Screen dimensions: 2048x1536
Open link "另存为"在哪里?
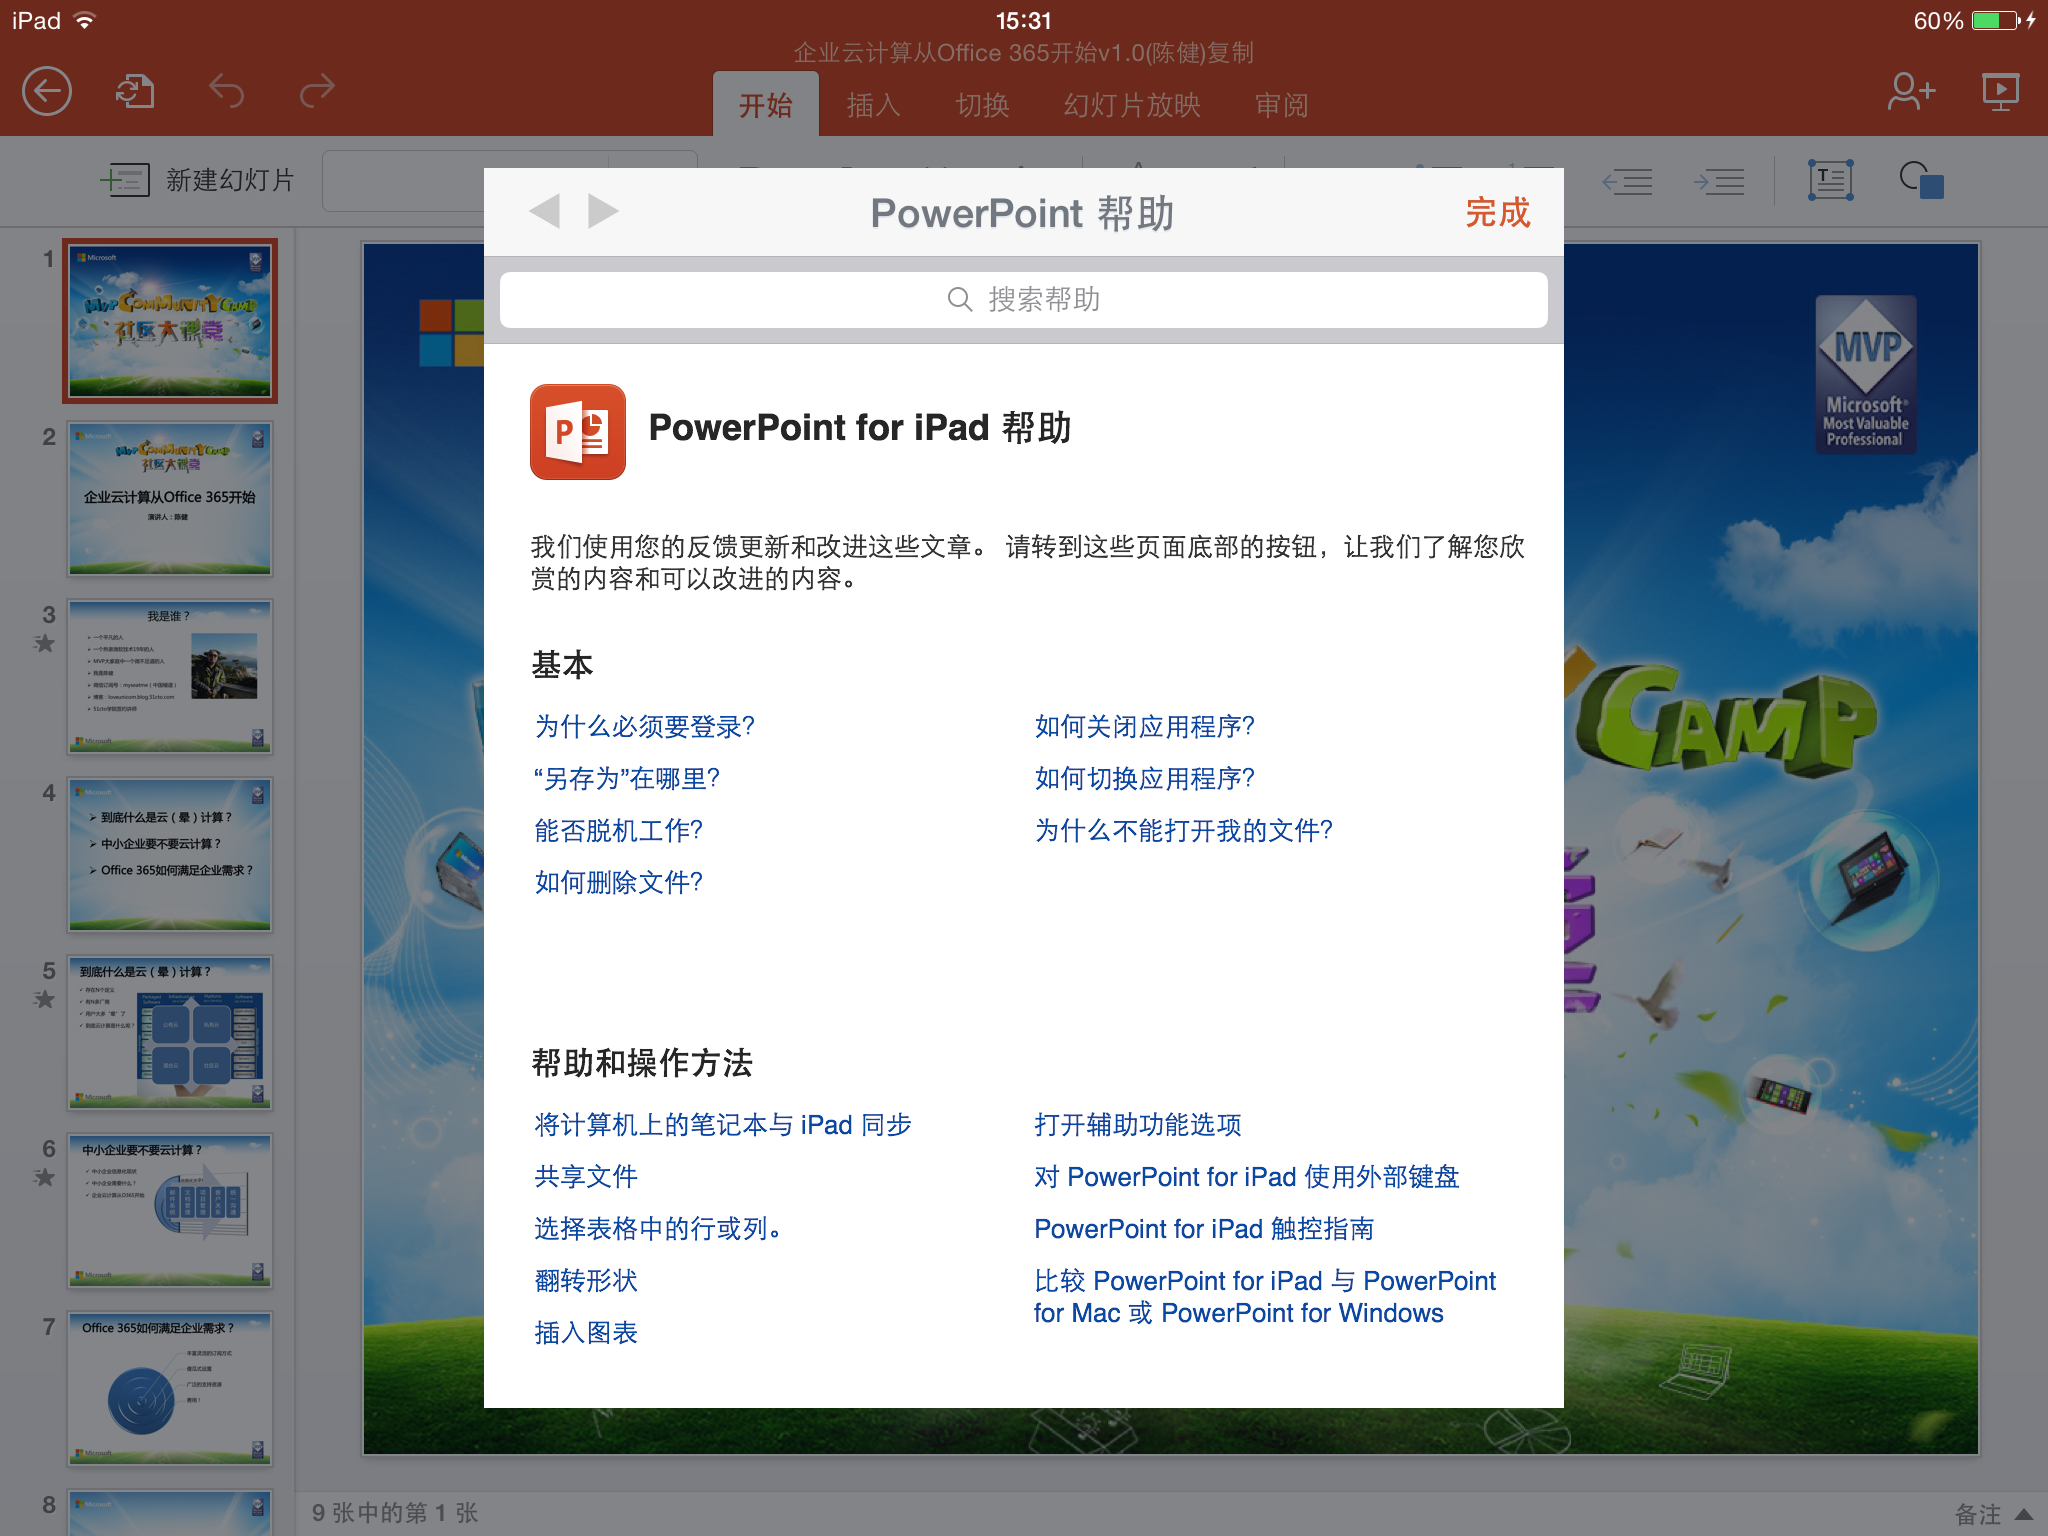[627, 778]
